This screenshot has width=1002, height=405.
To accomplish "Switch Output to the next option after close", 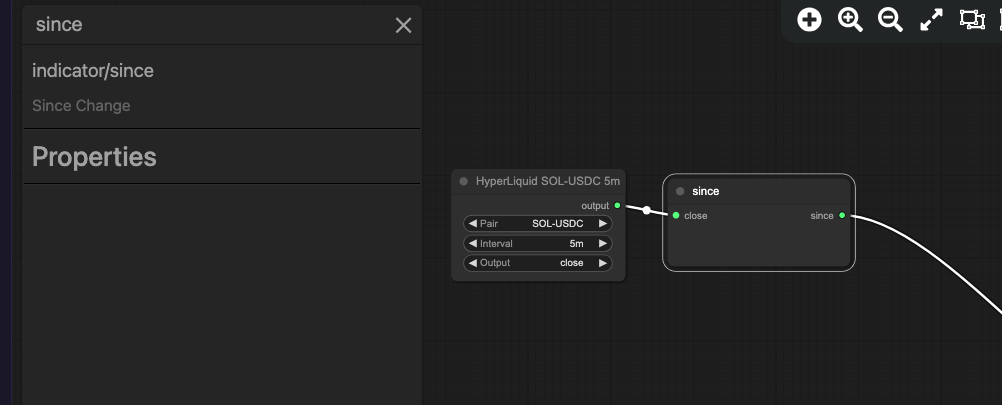I will [603, 263].
